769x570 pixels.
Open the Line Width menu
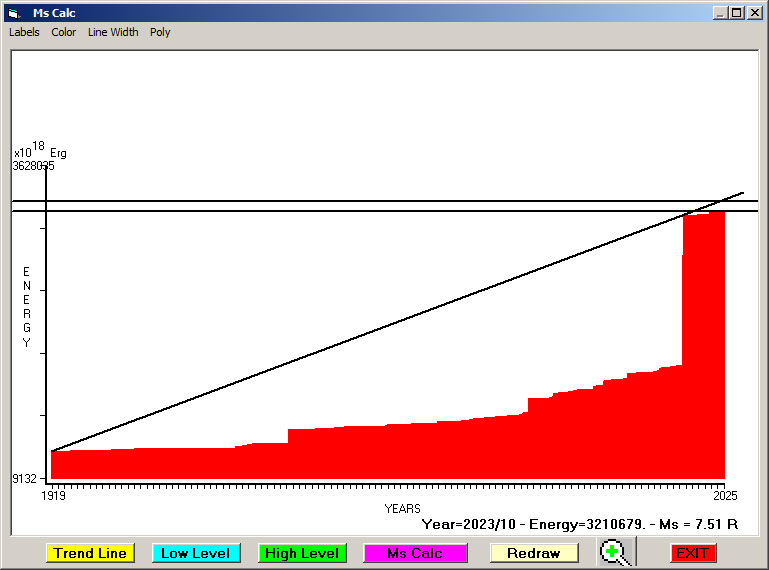coord(113,32)
